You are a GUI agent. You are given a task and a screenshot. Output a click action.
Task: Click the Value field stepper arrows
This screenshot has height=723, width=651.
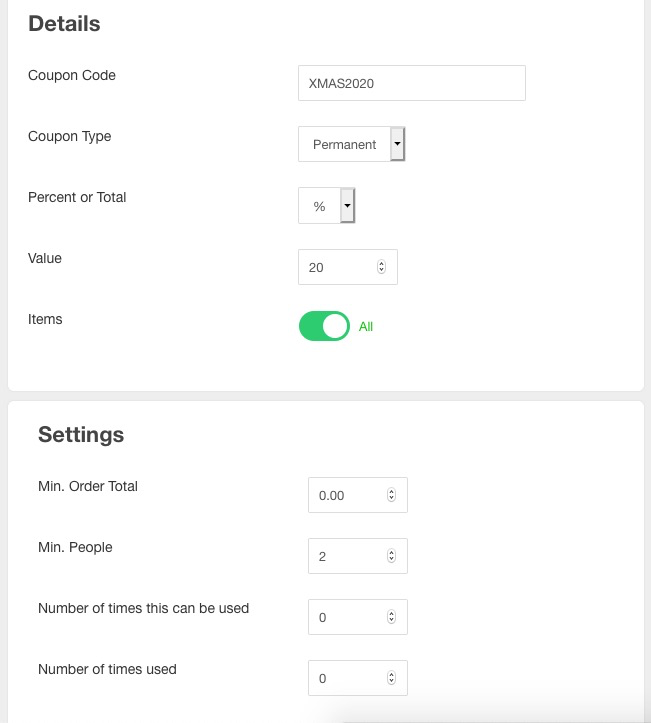[x=381, y=267]
